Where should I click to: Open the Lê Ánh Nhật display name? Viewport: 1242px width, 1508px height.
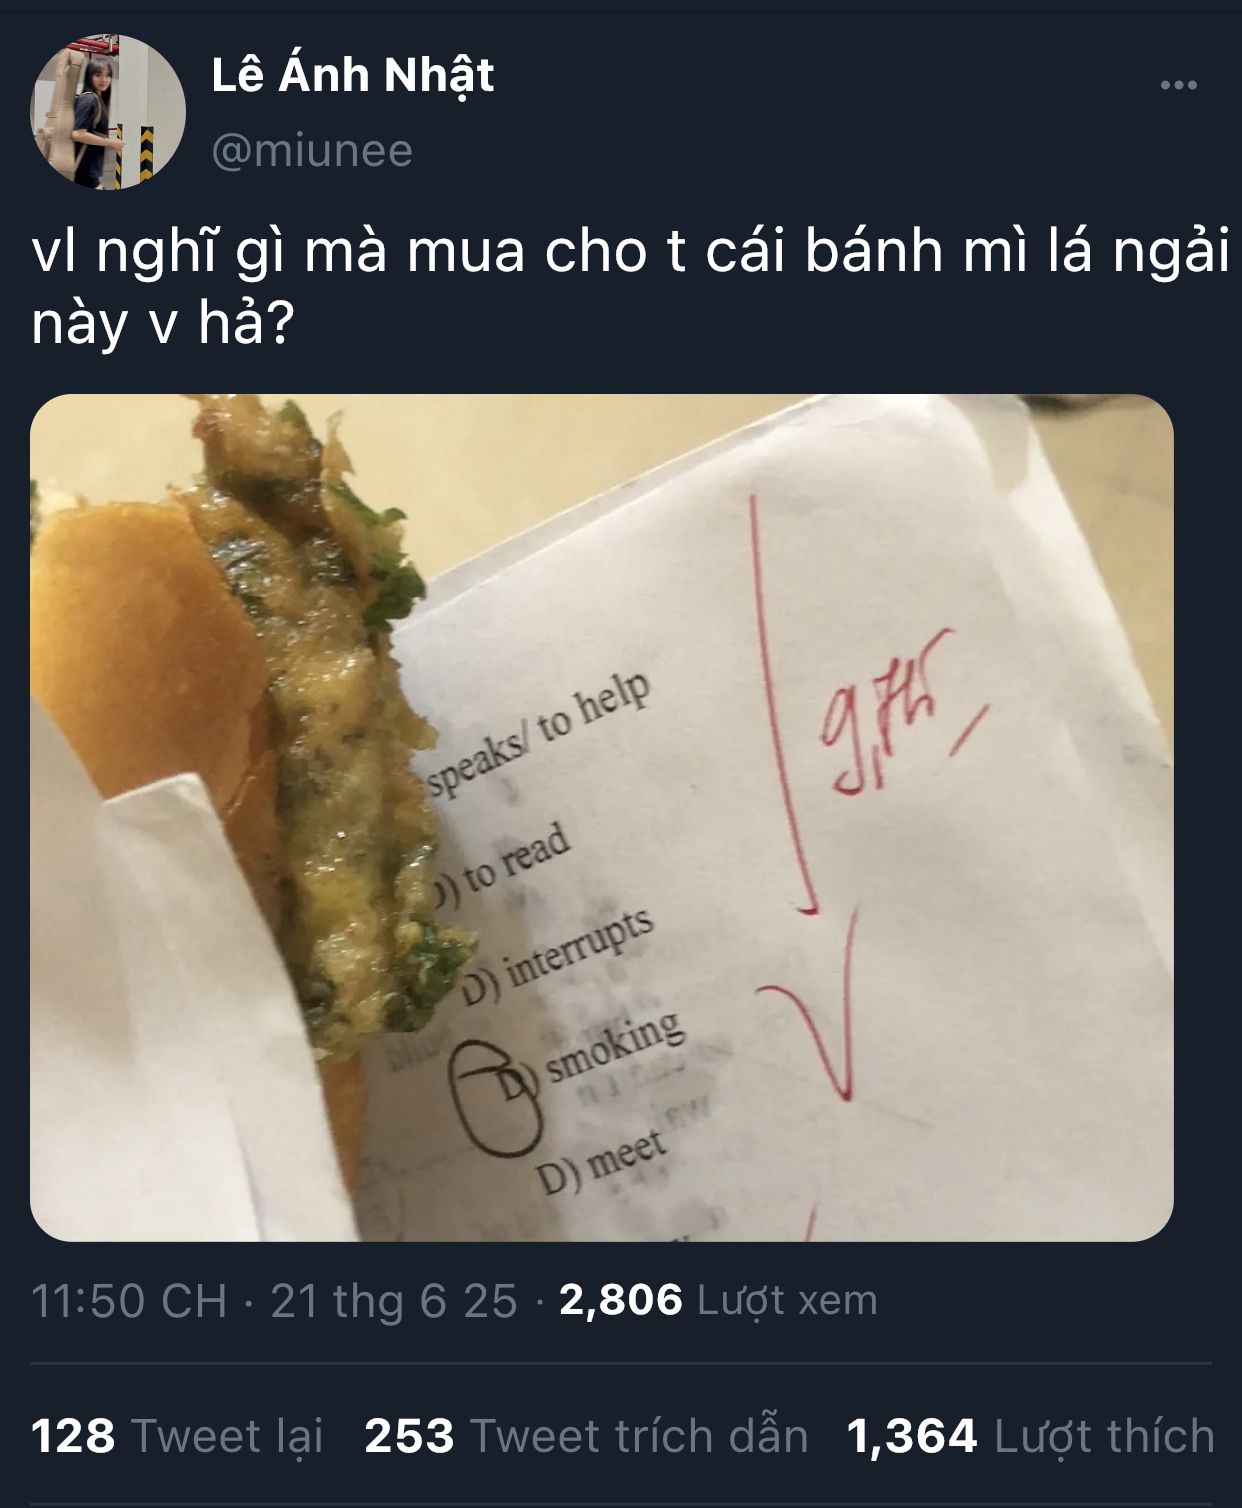click(x=352, y=76)
